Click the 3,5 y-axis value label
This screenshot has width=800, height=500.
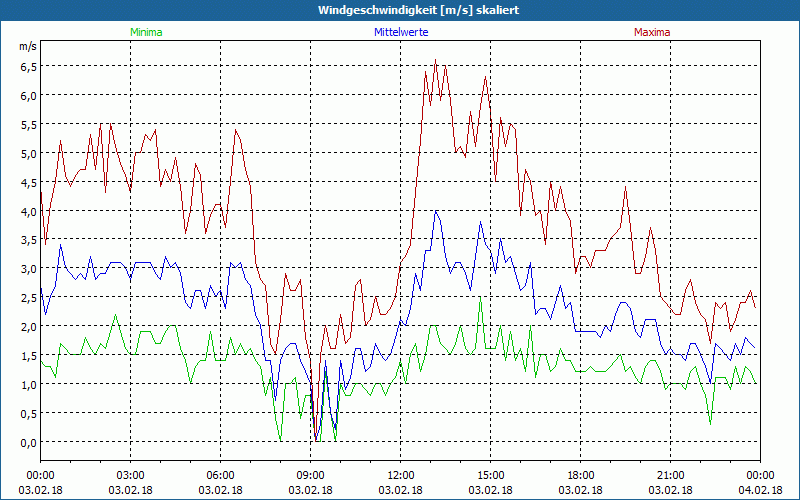click(28, 240)
